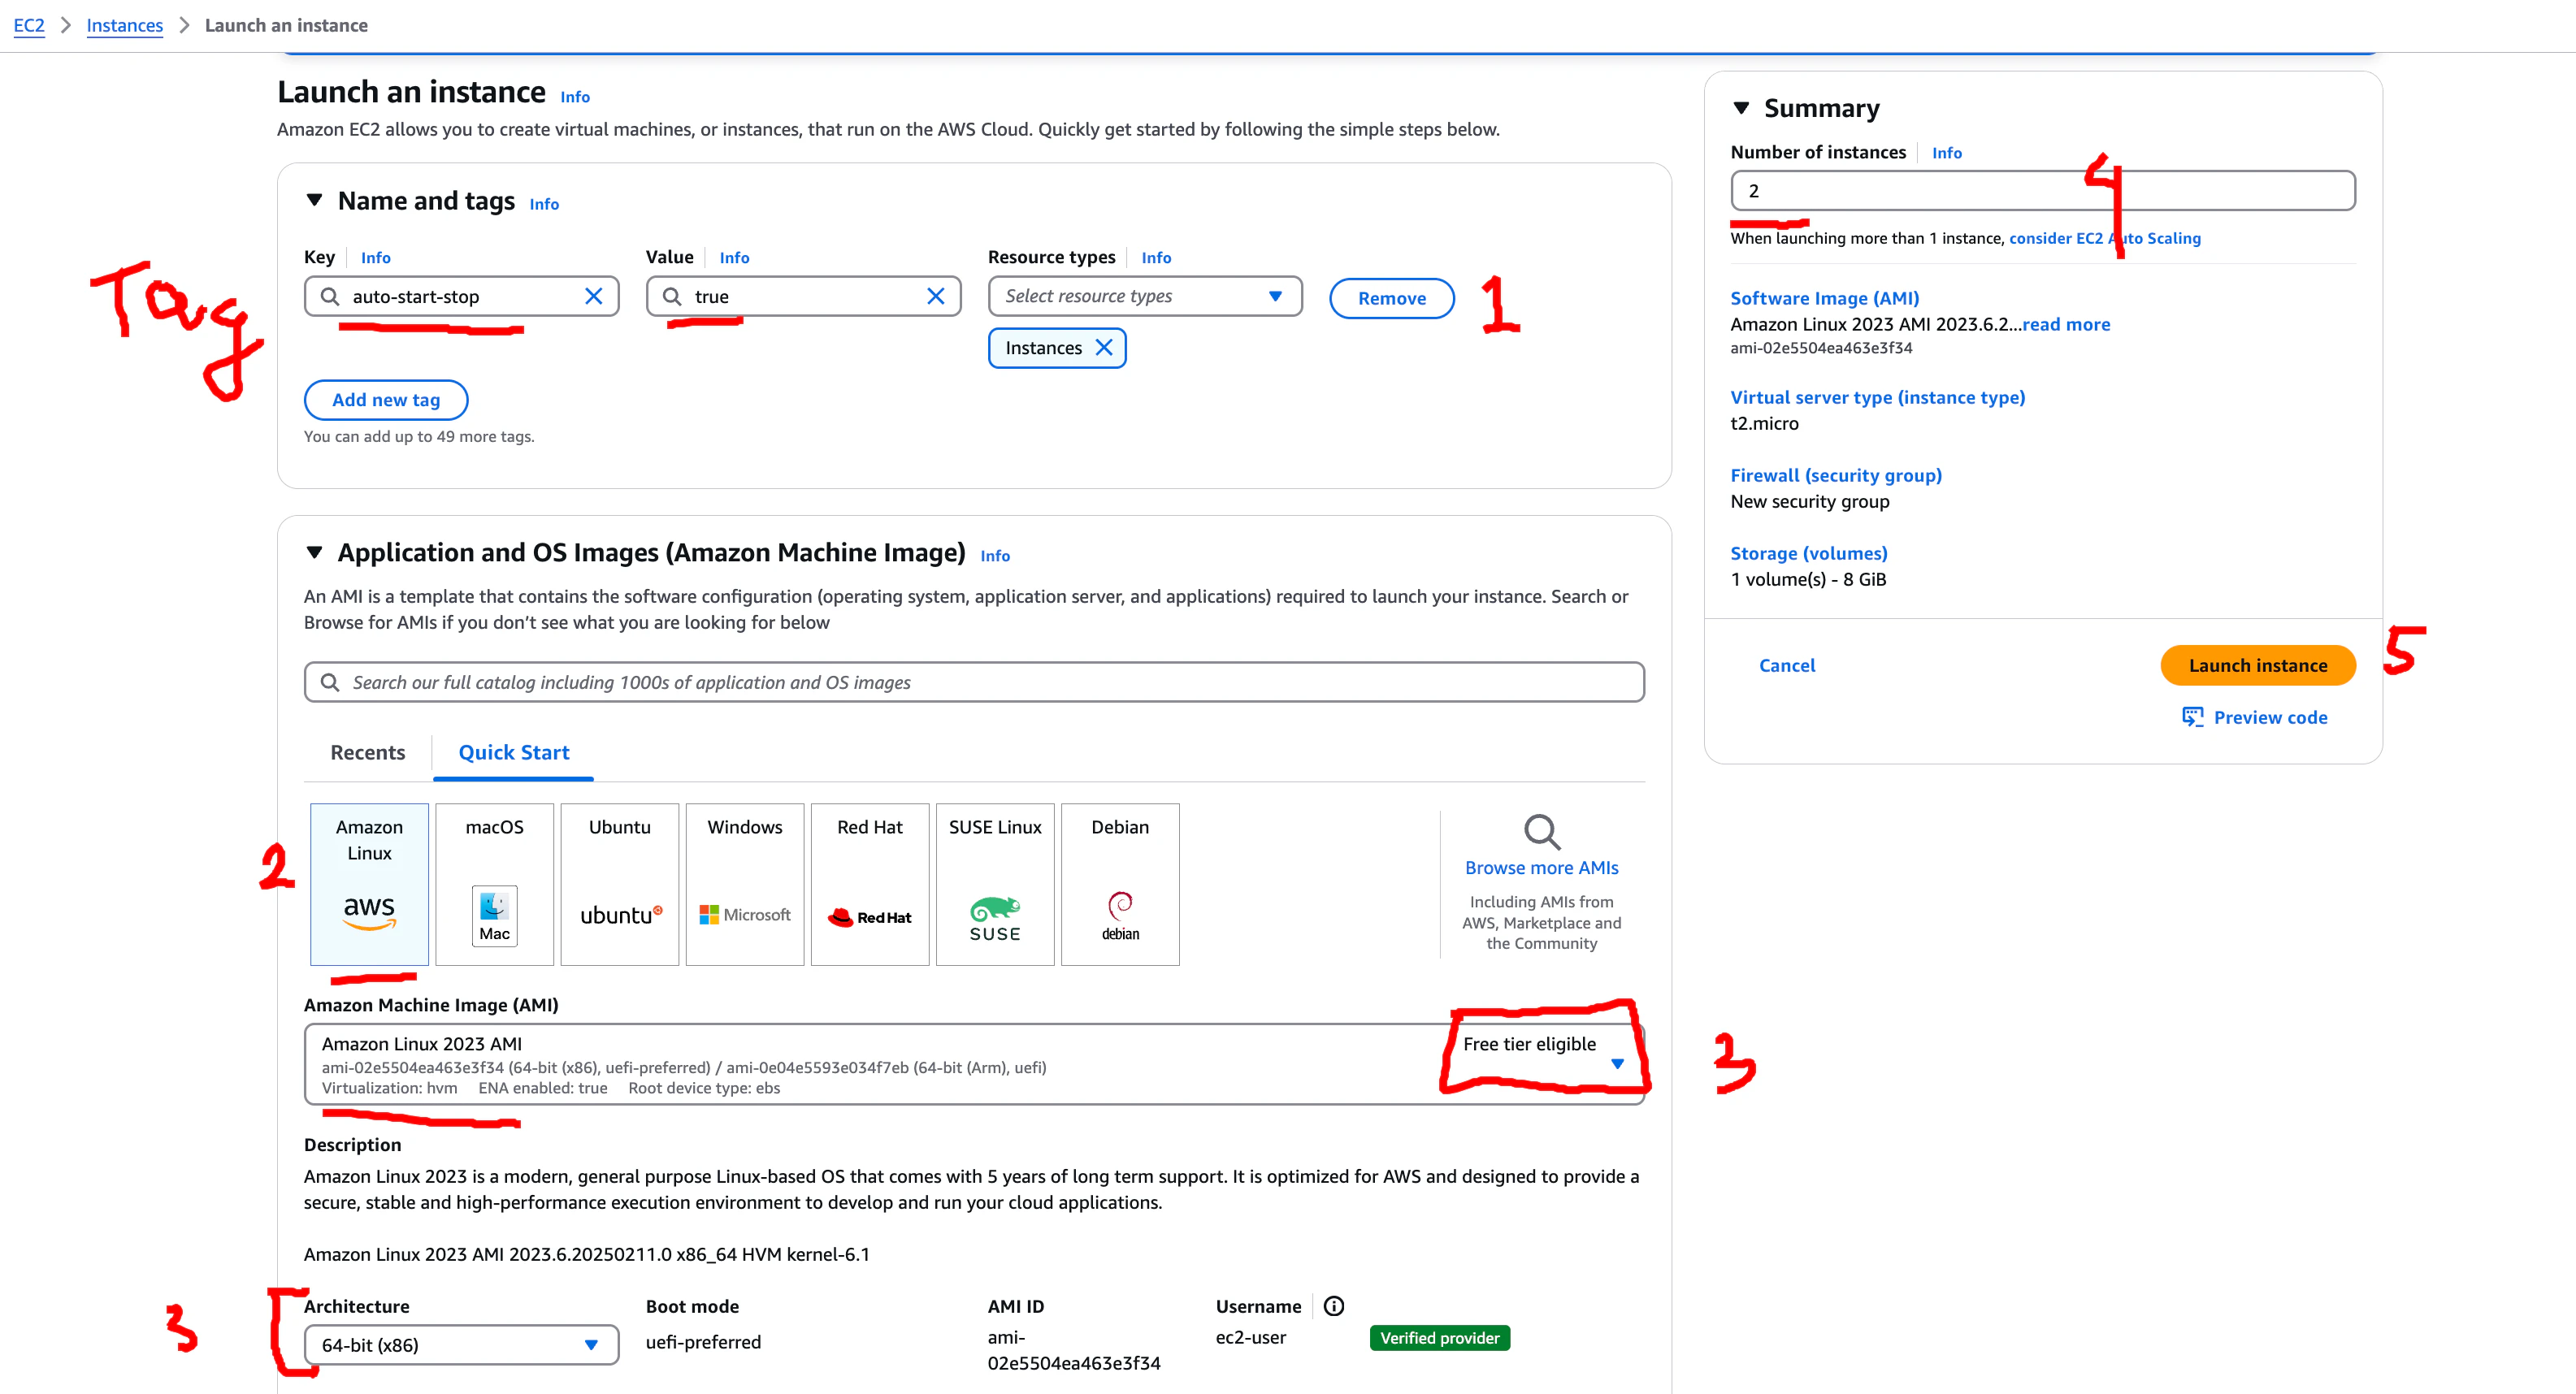This screenshot has height=1394, width=2576.
Task: Click the 'Verified provider' badge
Action: tap(1439, 1338)
